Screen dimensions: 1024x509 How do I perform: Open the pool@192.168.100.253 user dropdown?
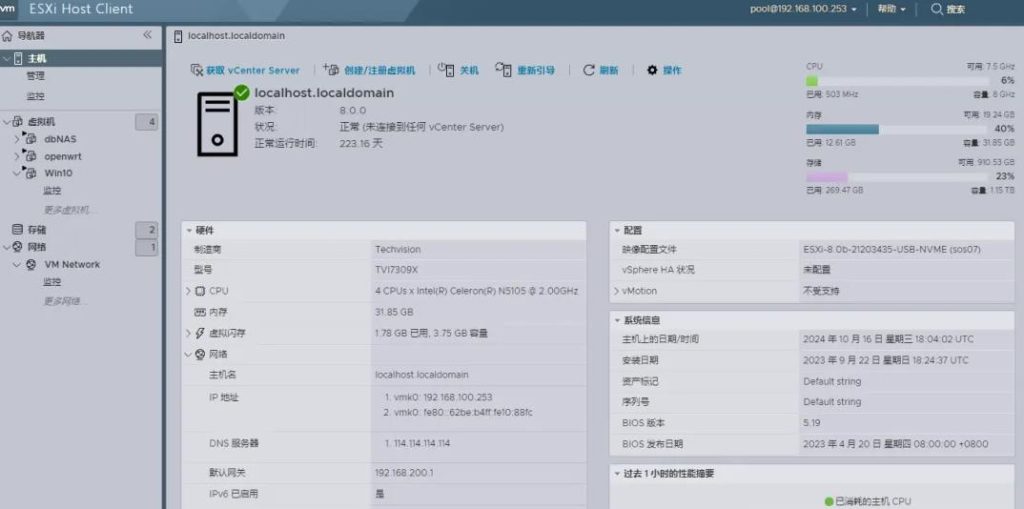coord(803,9)
